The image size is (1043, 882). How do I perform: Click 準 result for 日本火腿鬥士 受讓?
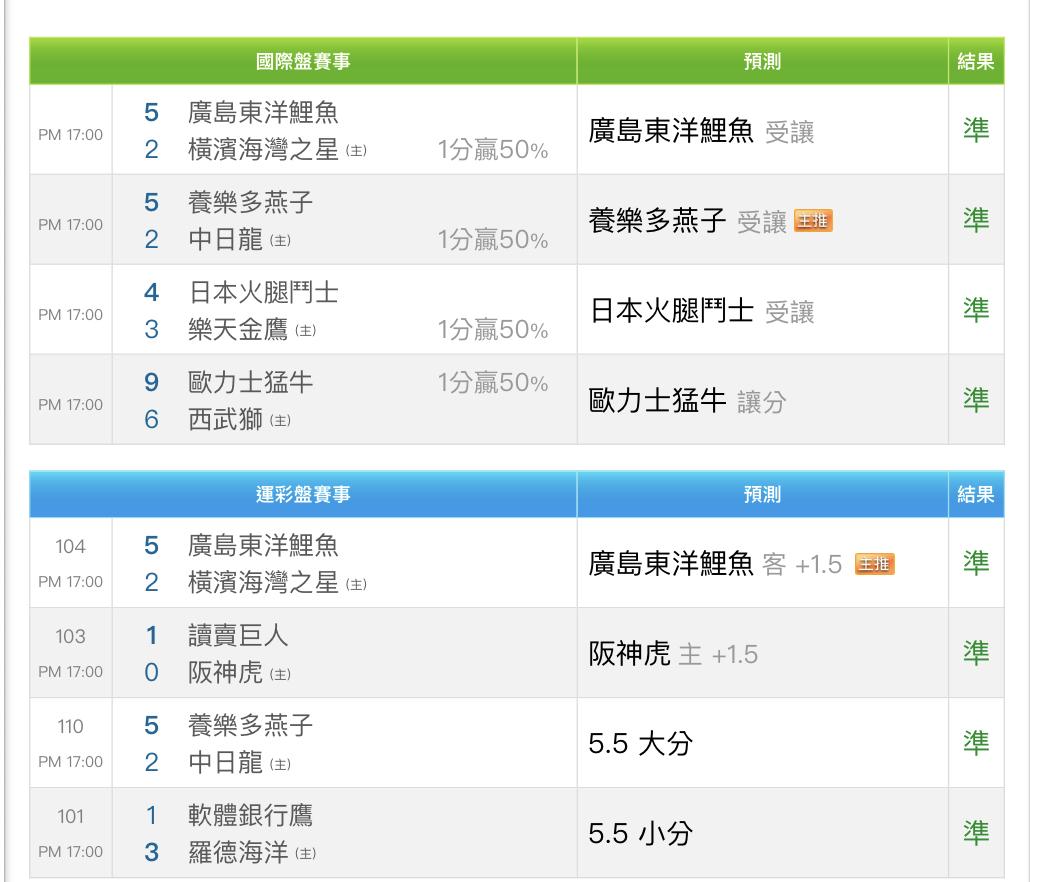[976, 310]
